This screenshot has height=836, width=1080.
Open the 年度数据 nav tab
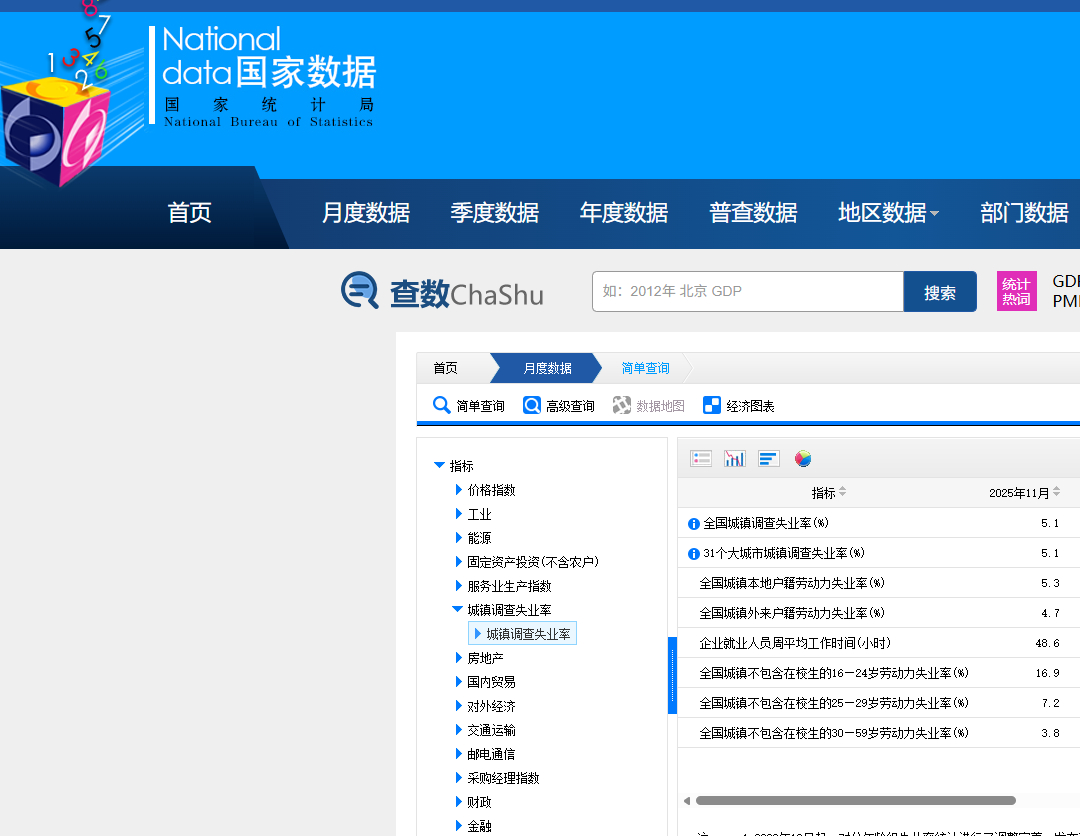pyautogui.click(x=623, y=213)
